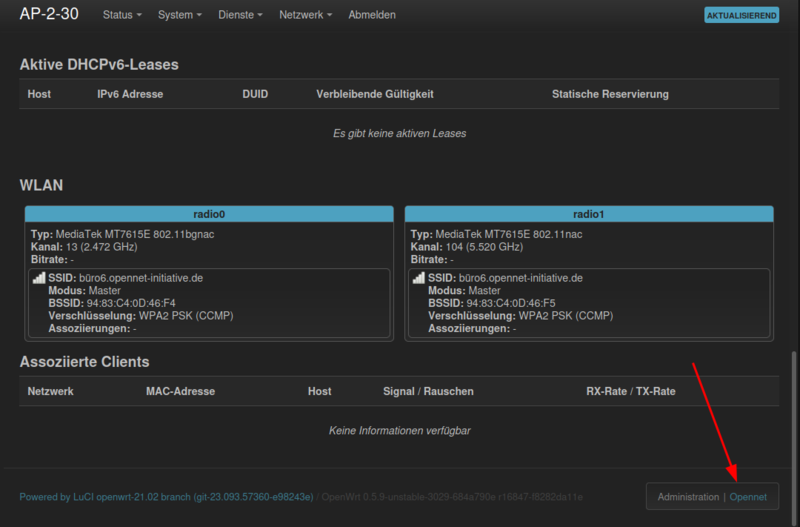Click the radio0 header bar
The height and width of the screenshot is (527, 800).
(x=209, y=214)
